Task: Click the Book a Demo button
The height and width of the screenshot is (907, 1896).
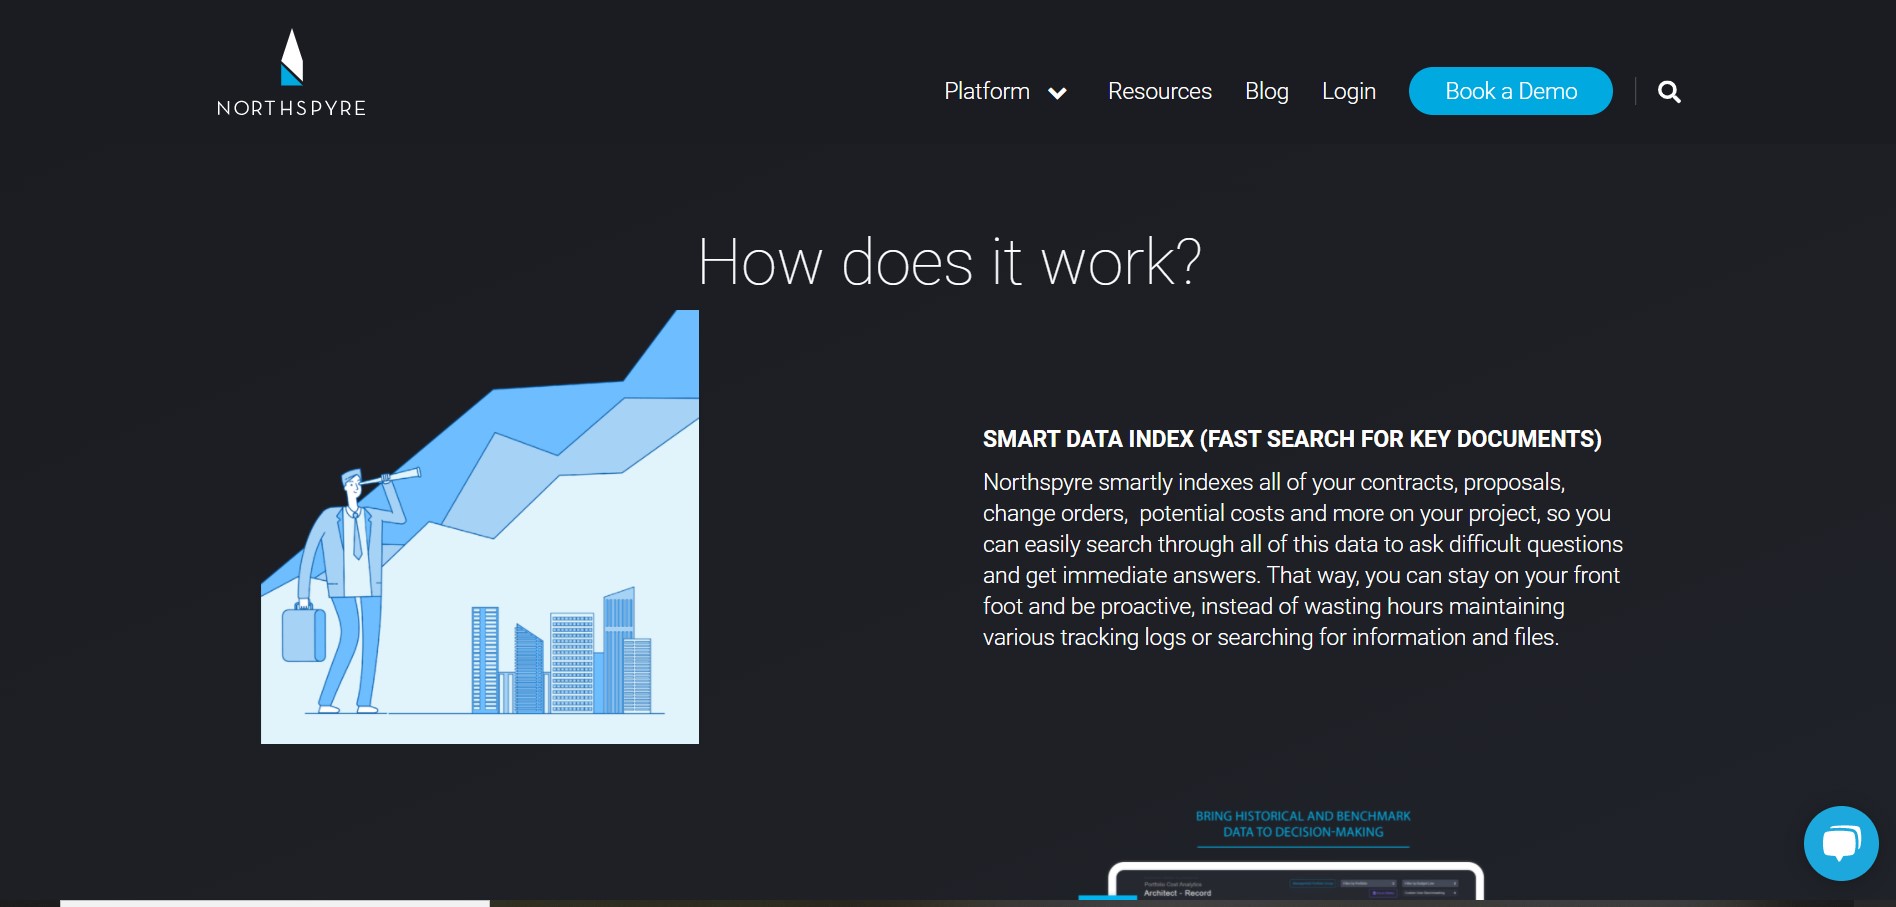Action: click(x=1511, y=91)
